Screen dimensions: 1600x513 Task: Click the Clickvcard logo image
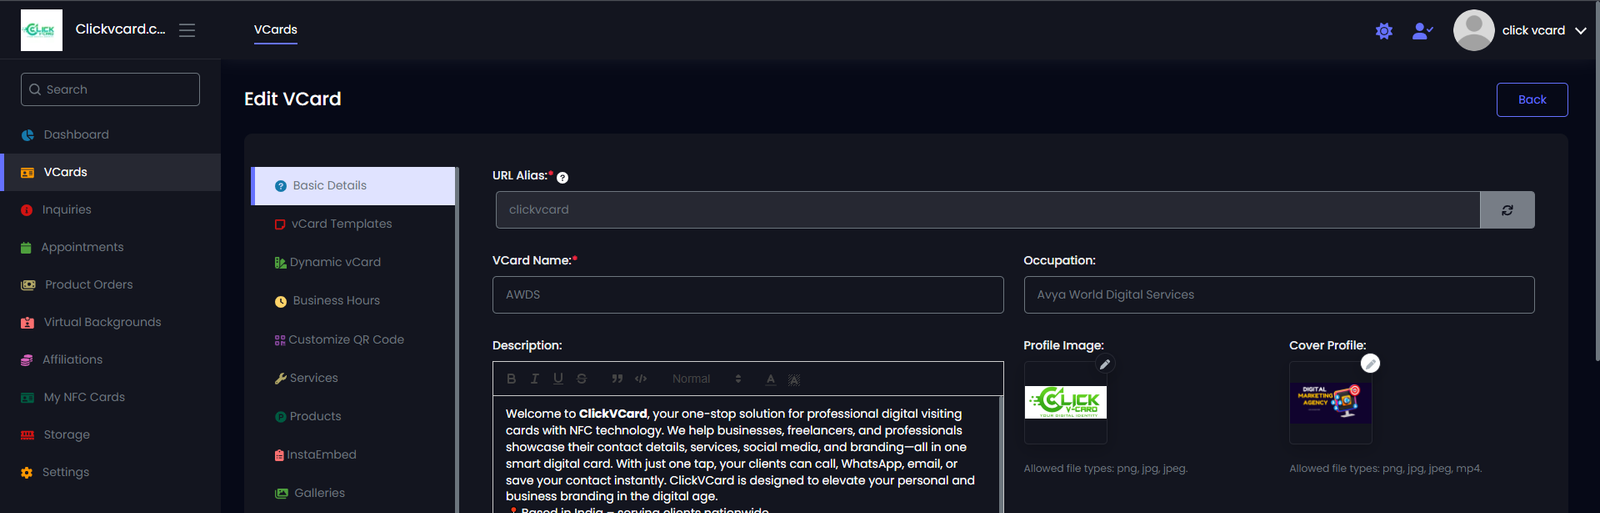click(x=42, y=30)
